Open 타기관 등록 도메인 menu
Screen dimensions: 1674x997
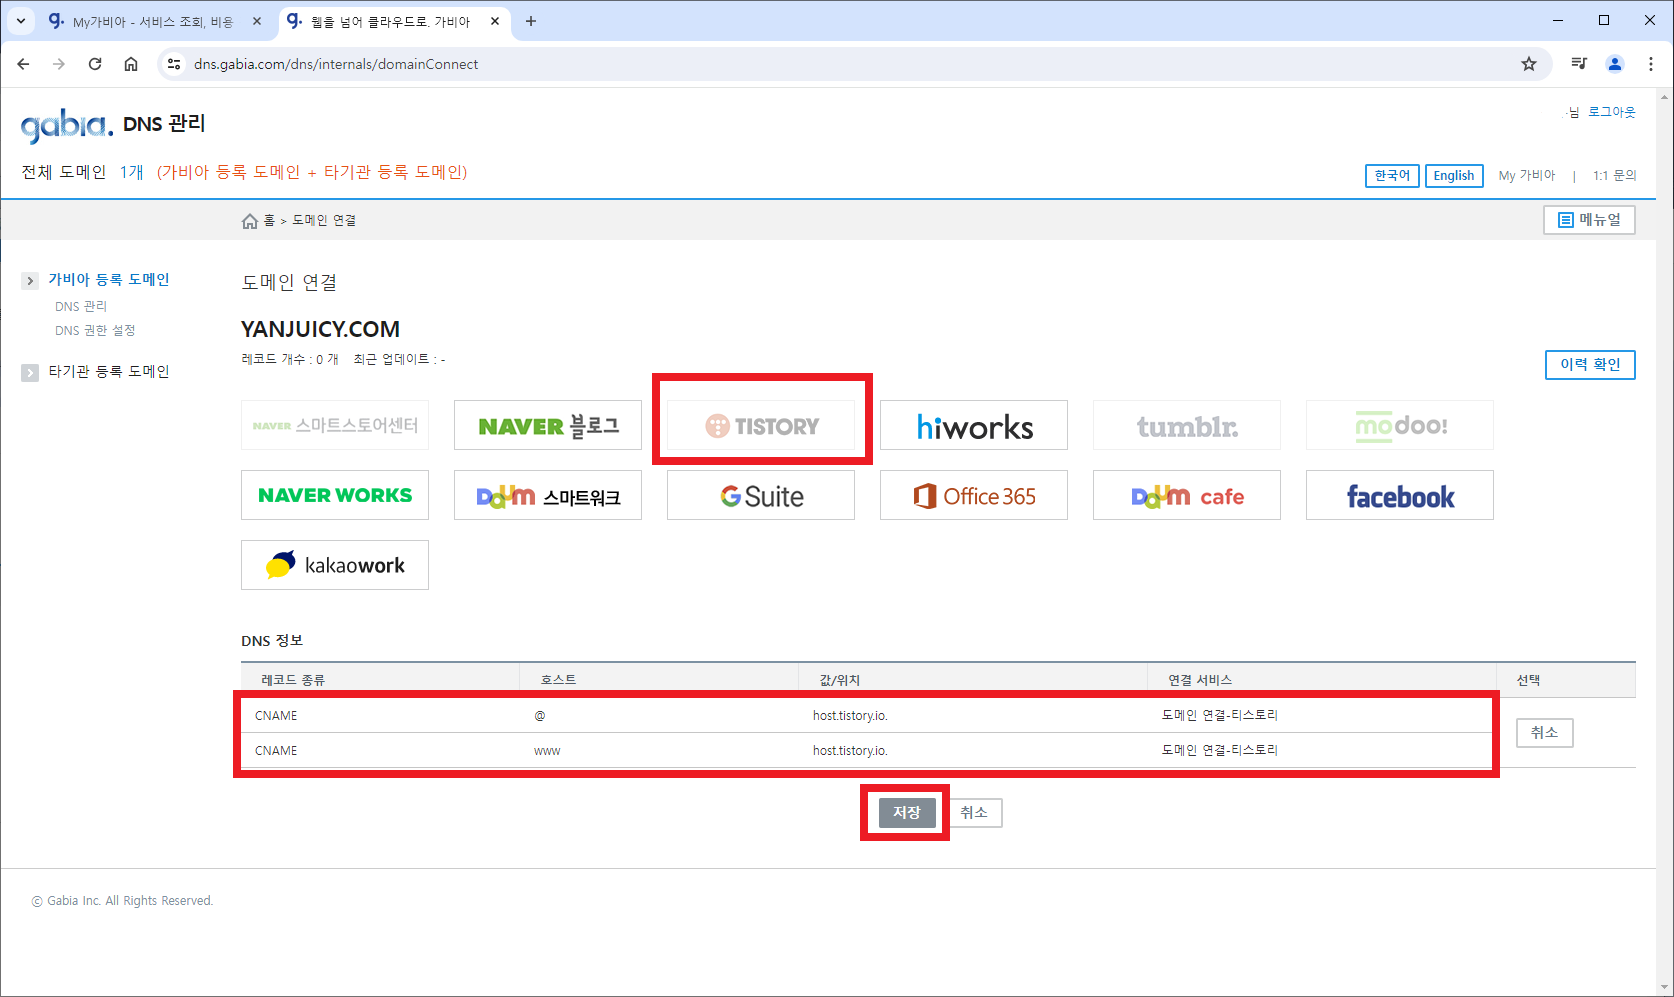[x=109, y=372]
